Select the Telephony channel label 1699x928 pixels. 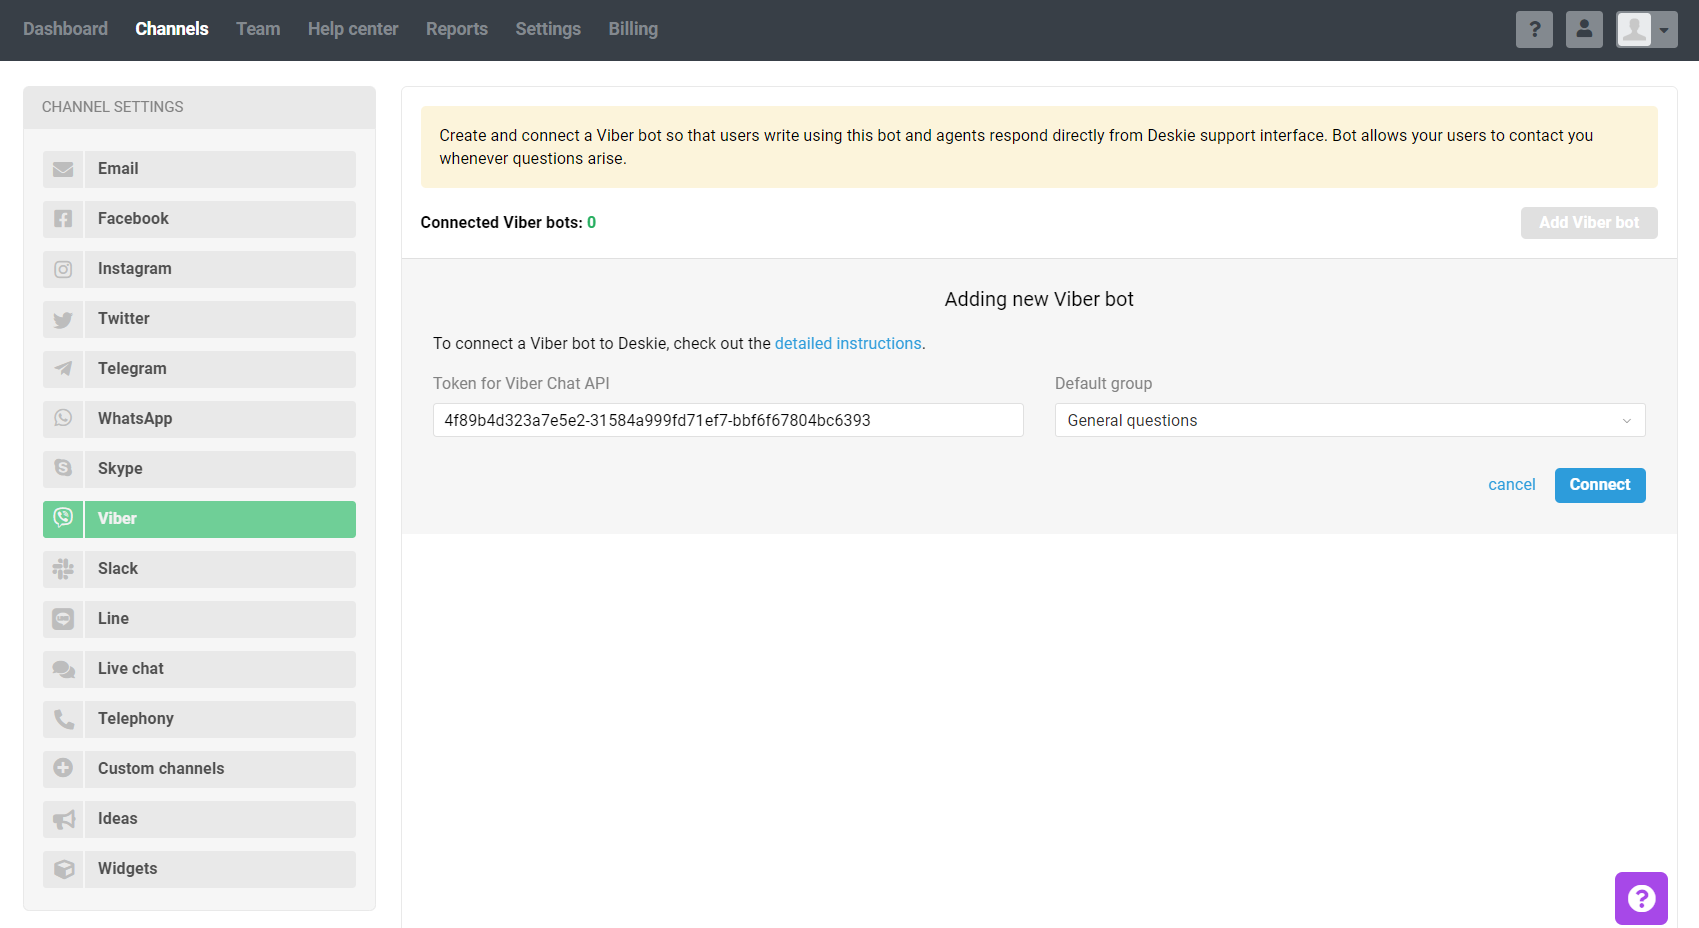[x=136, y=719]
